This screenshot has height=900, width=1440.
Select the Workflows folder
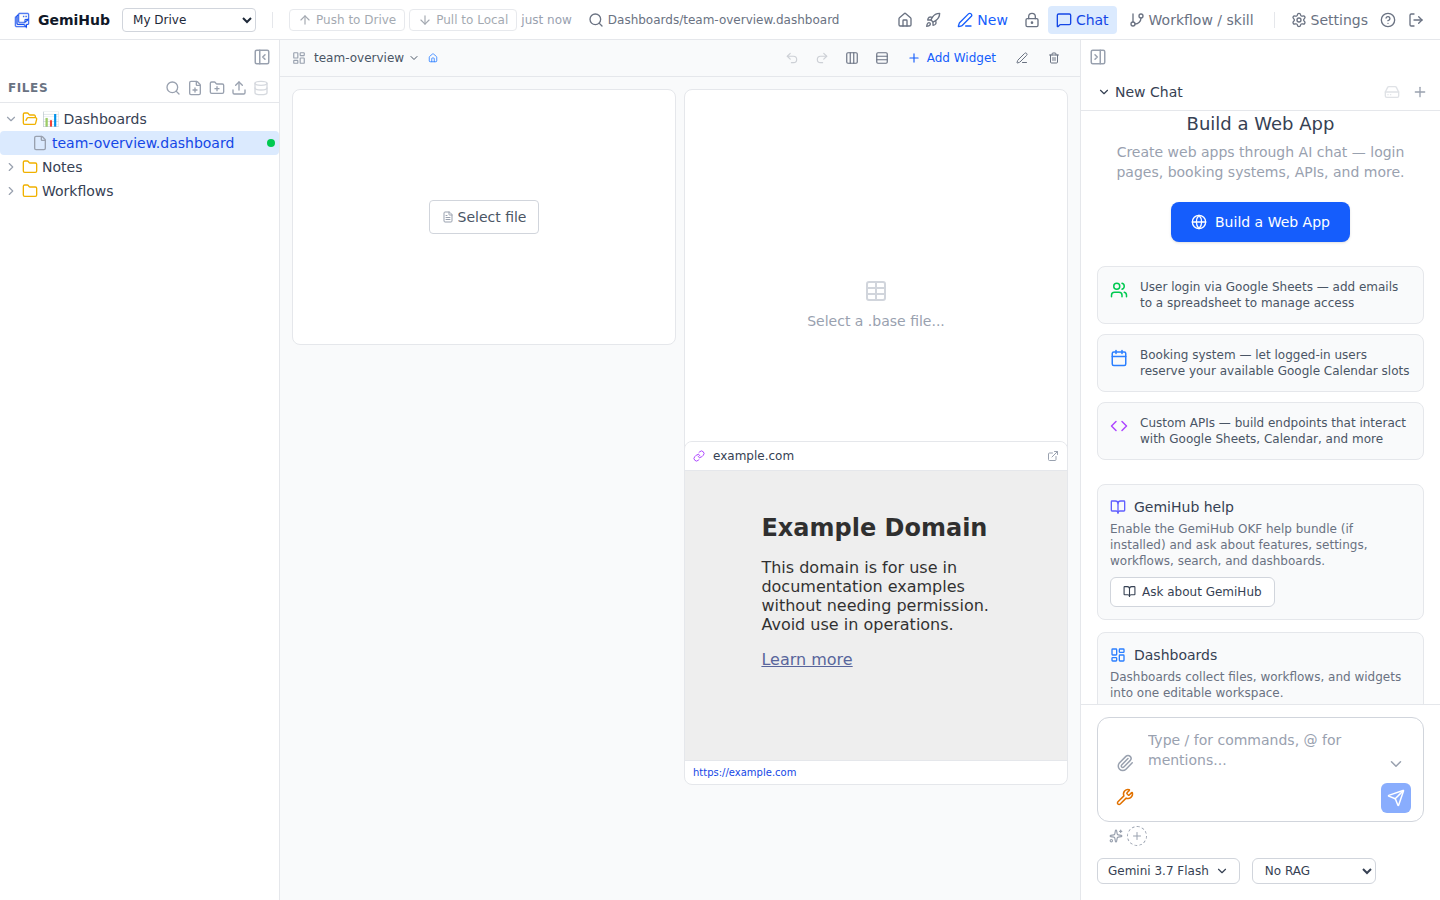pyautogui.click(x=77, y=191)
